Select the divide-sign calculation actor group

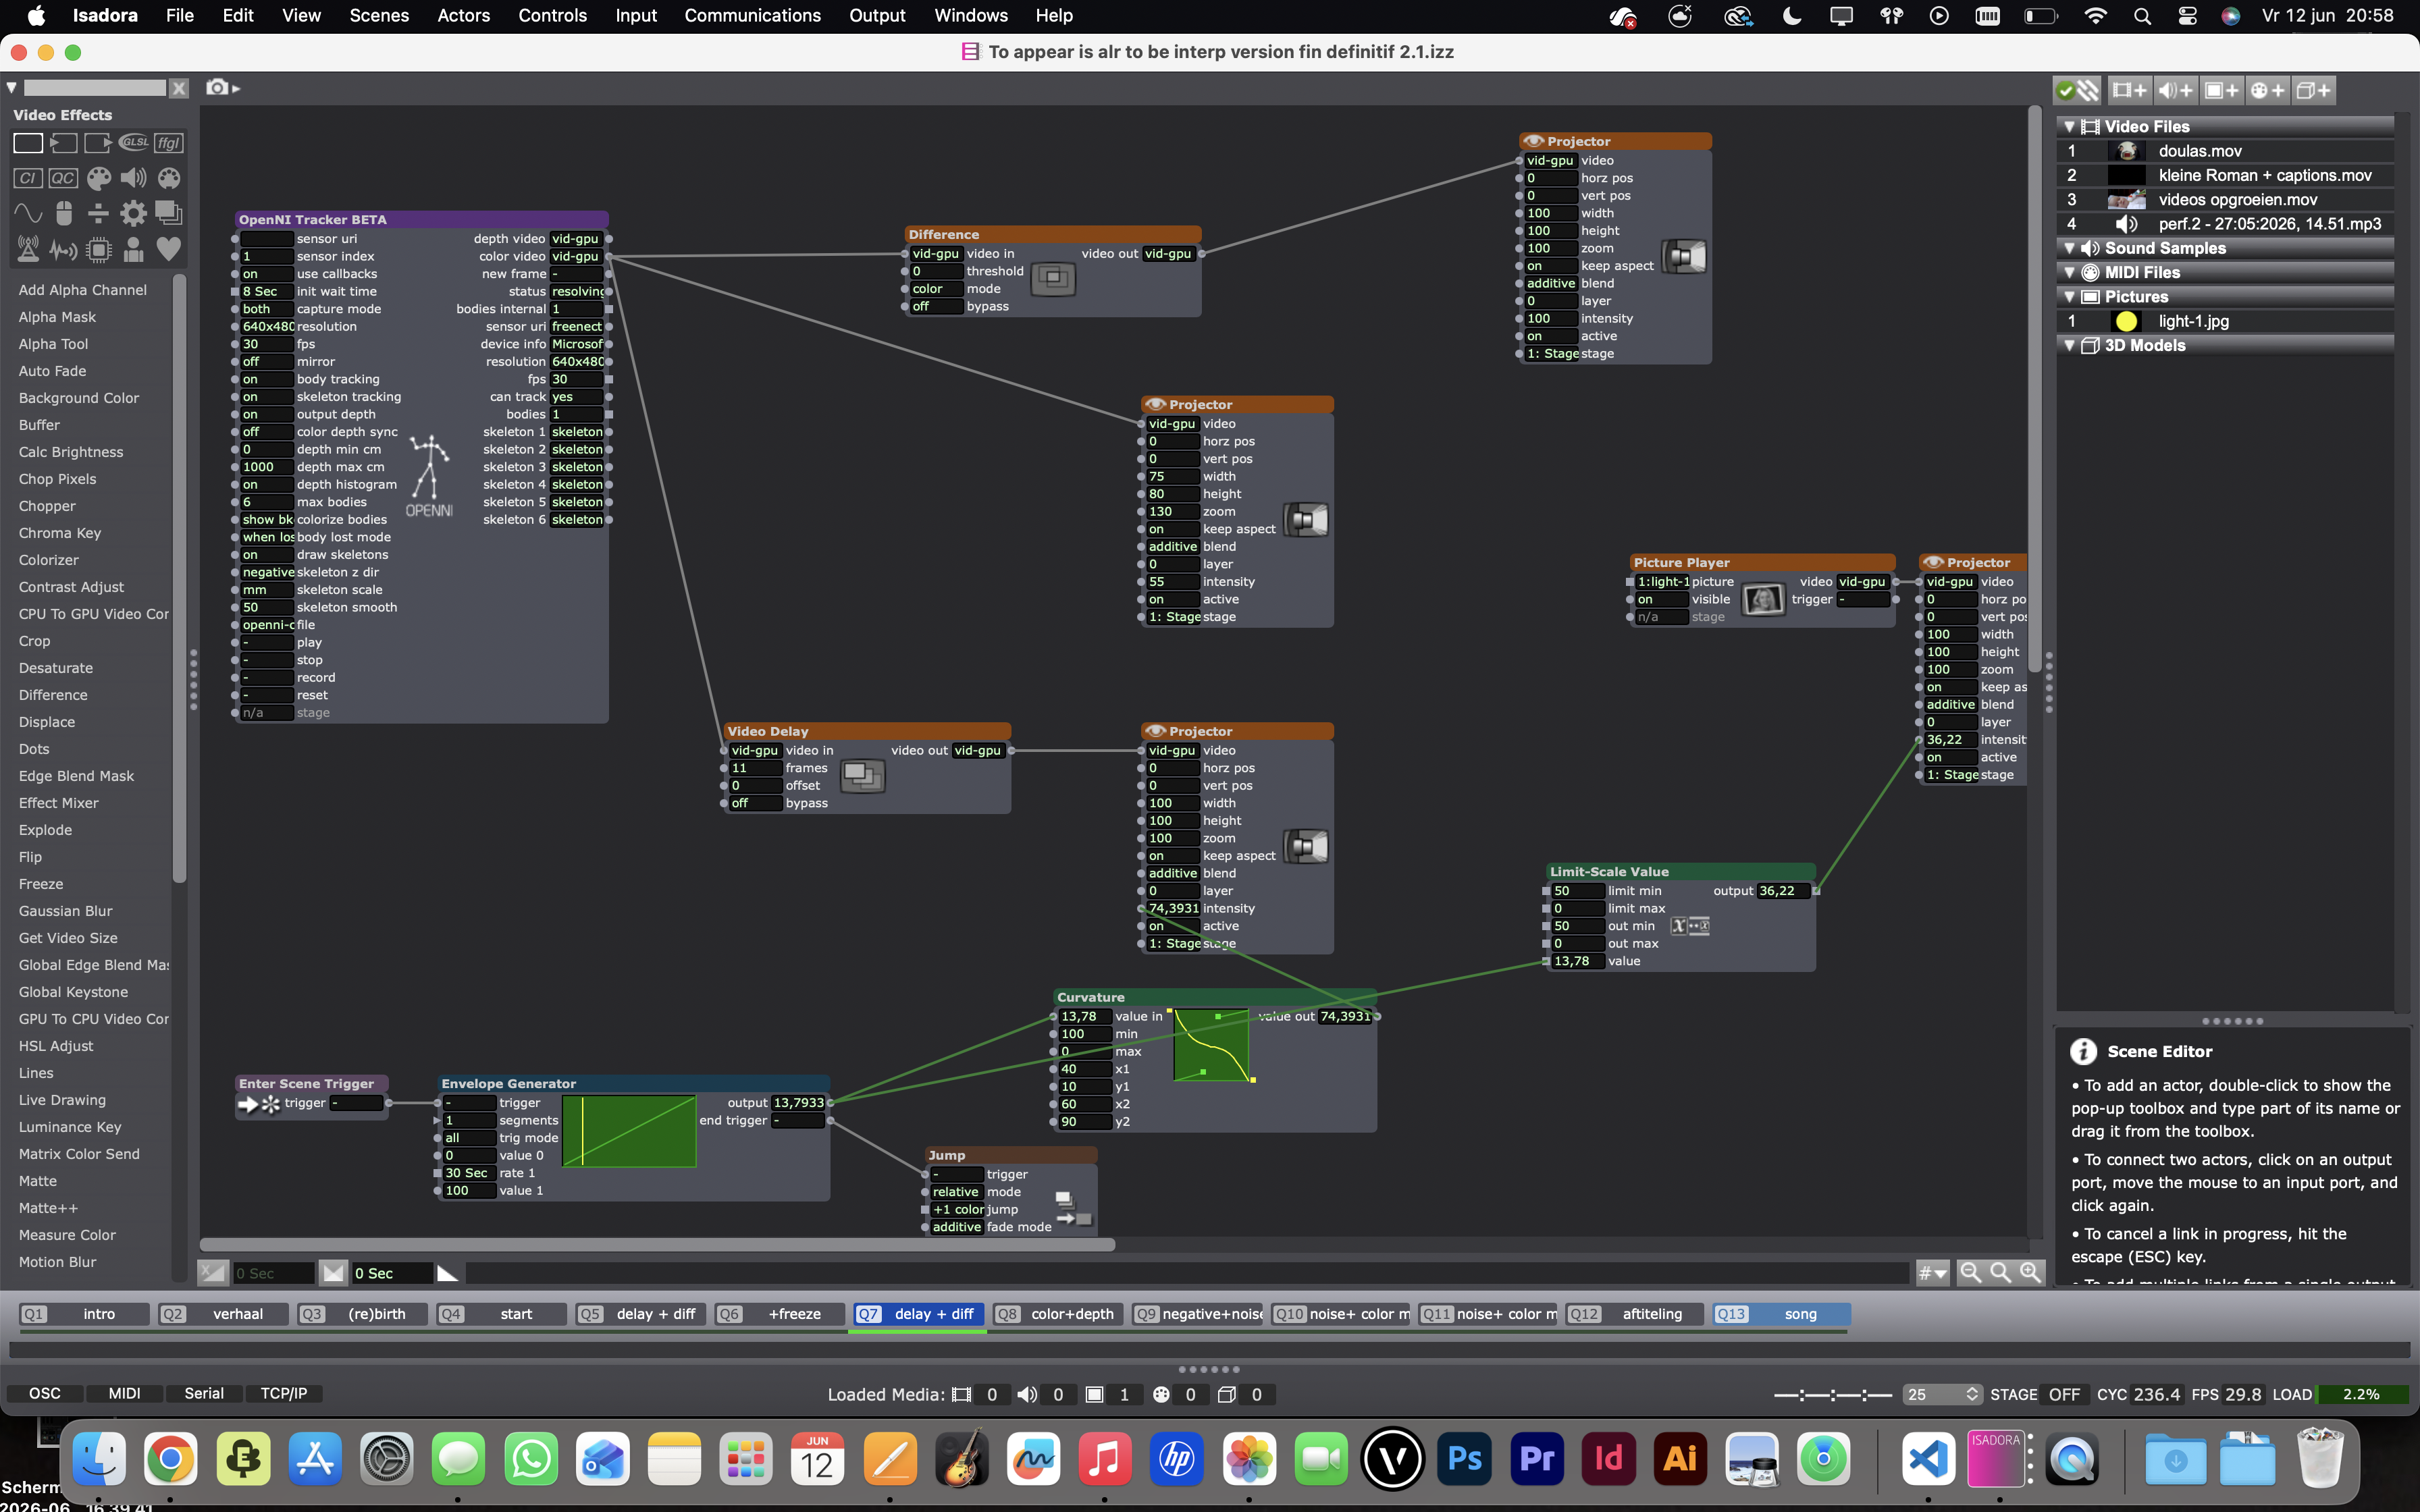[x=98, y=213]
